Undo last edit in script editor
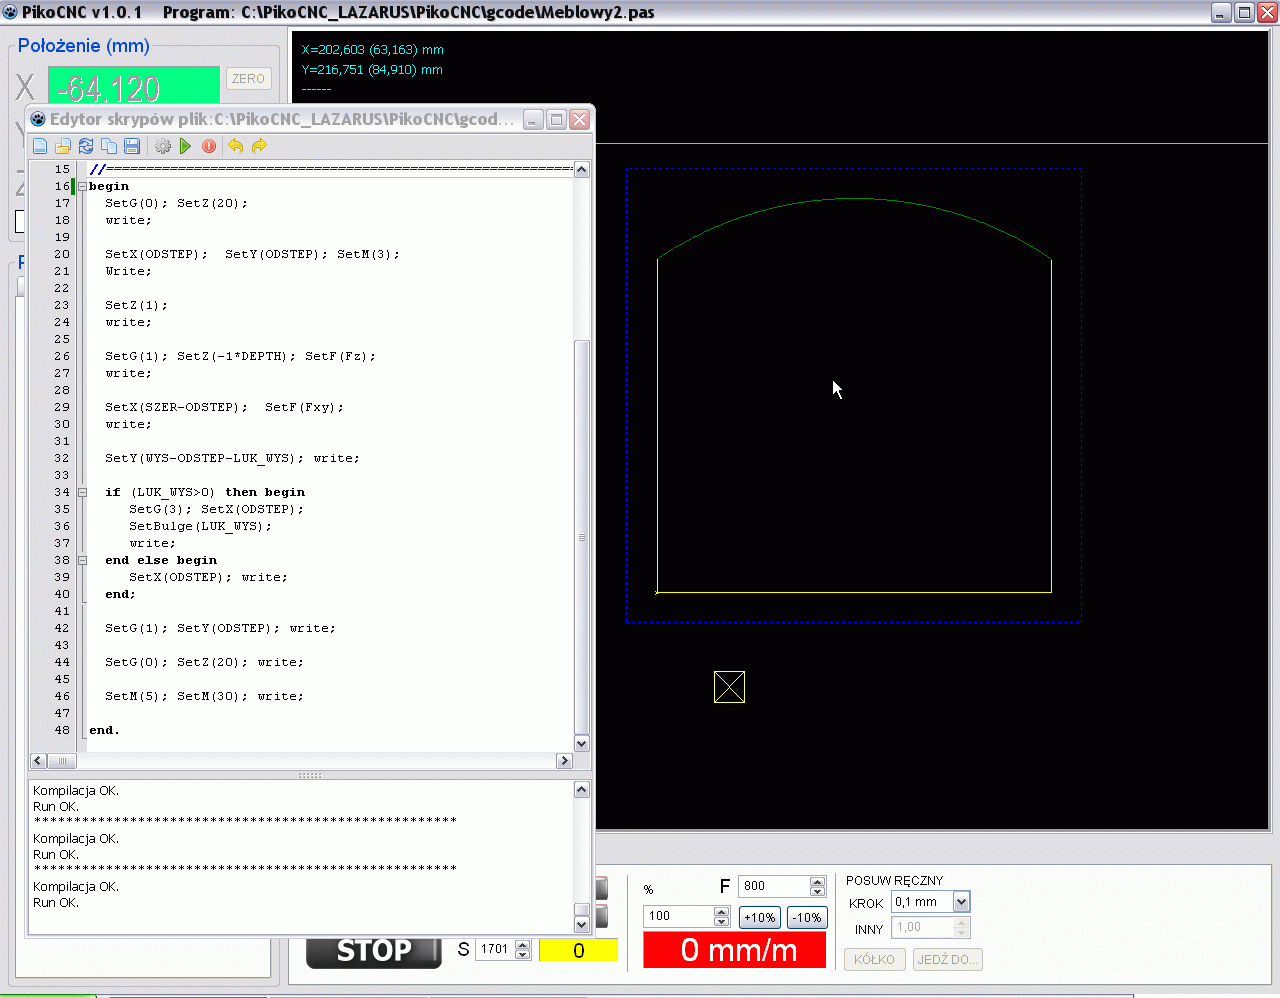Screen dimensions: 1280x998 click(x=236, y=146)
